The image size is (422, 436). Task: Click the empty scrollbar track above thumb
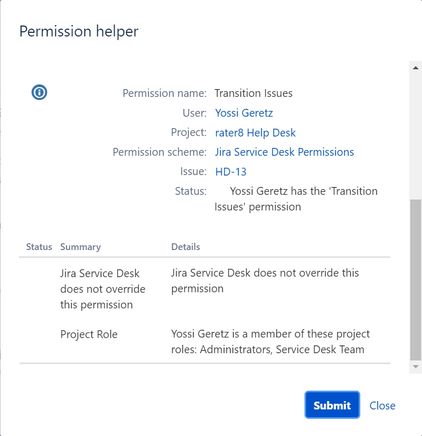click(415, 136)
